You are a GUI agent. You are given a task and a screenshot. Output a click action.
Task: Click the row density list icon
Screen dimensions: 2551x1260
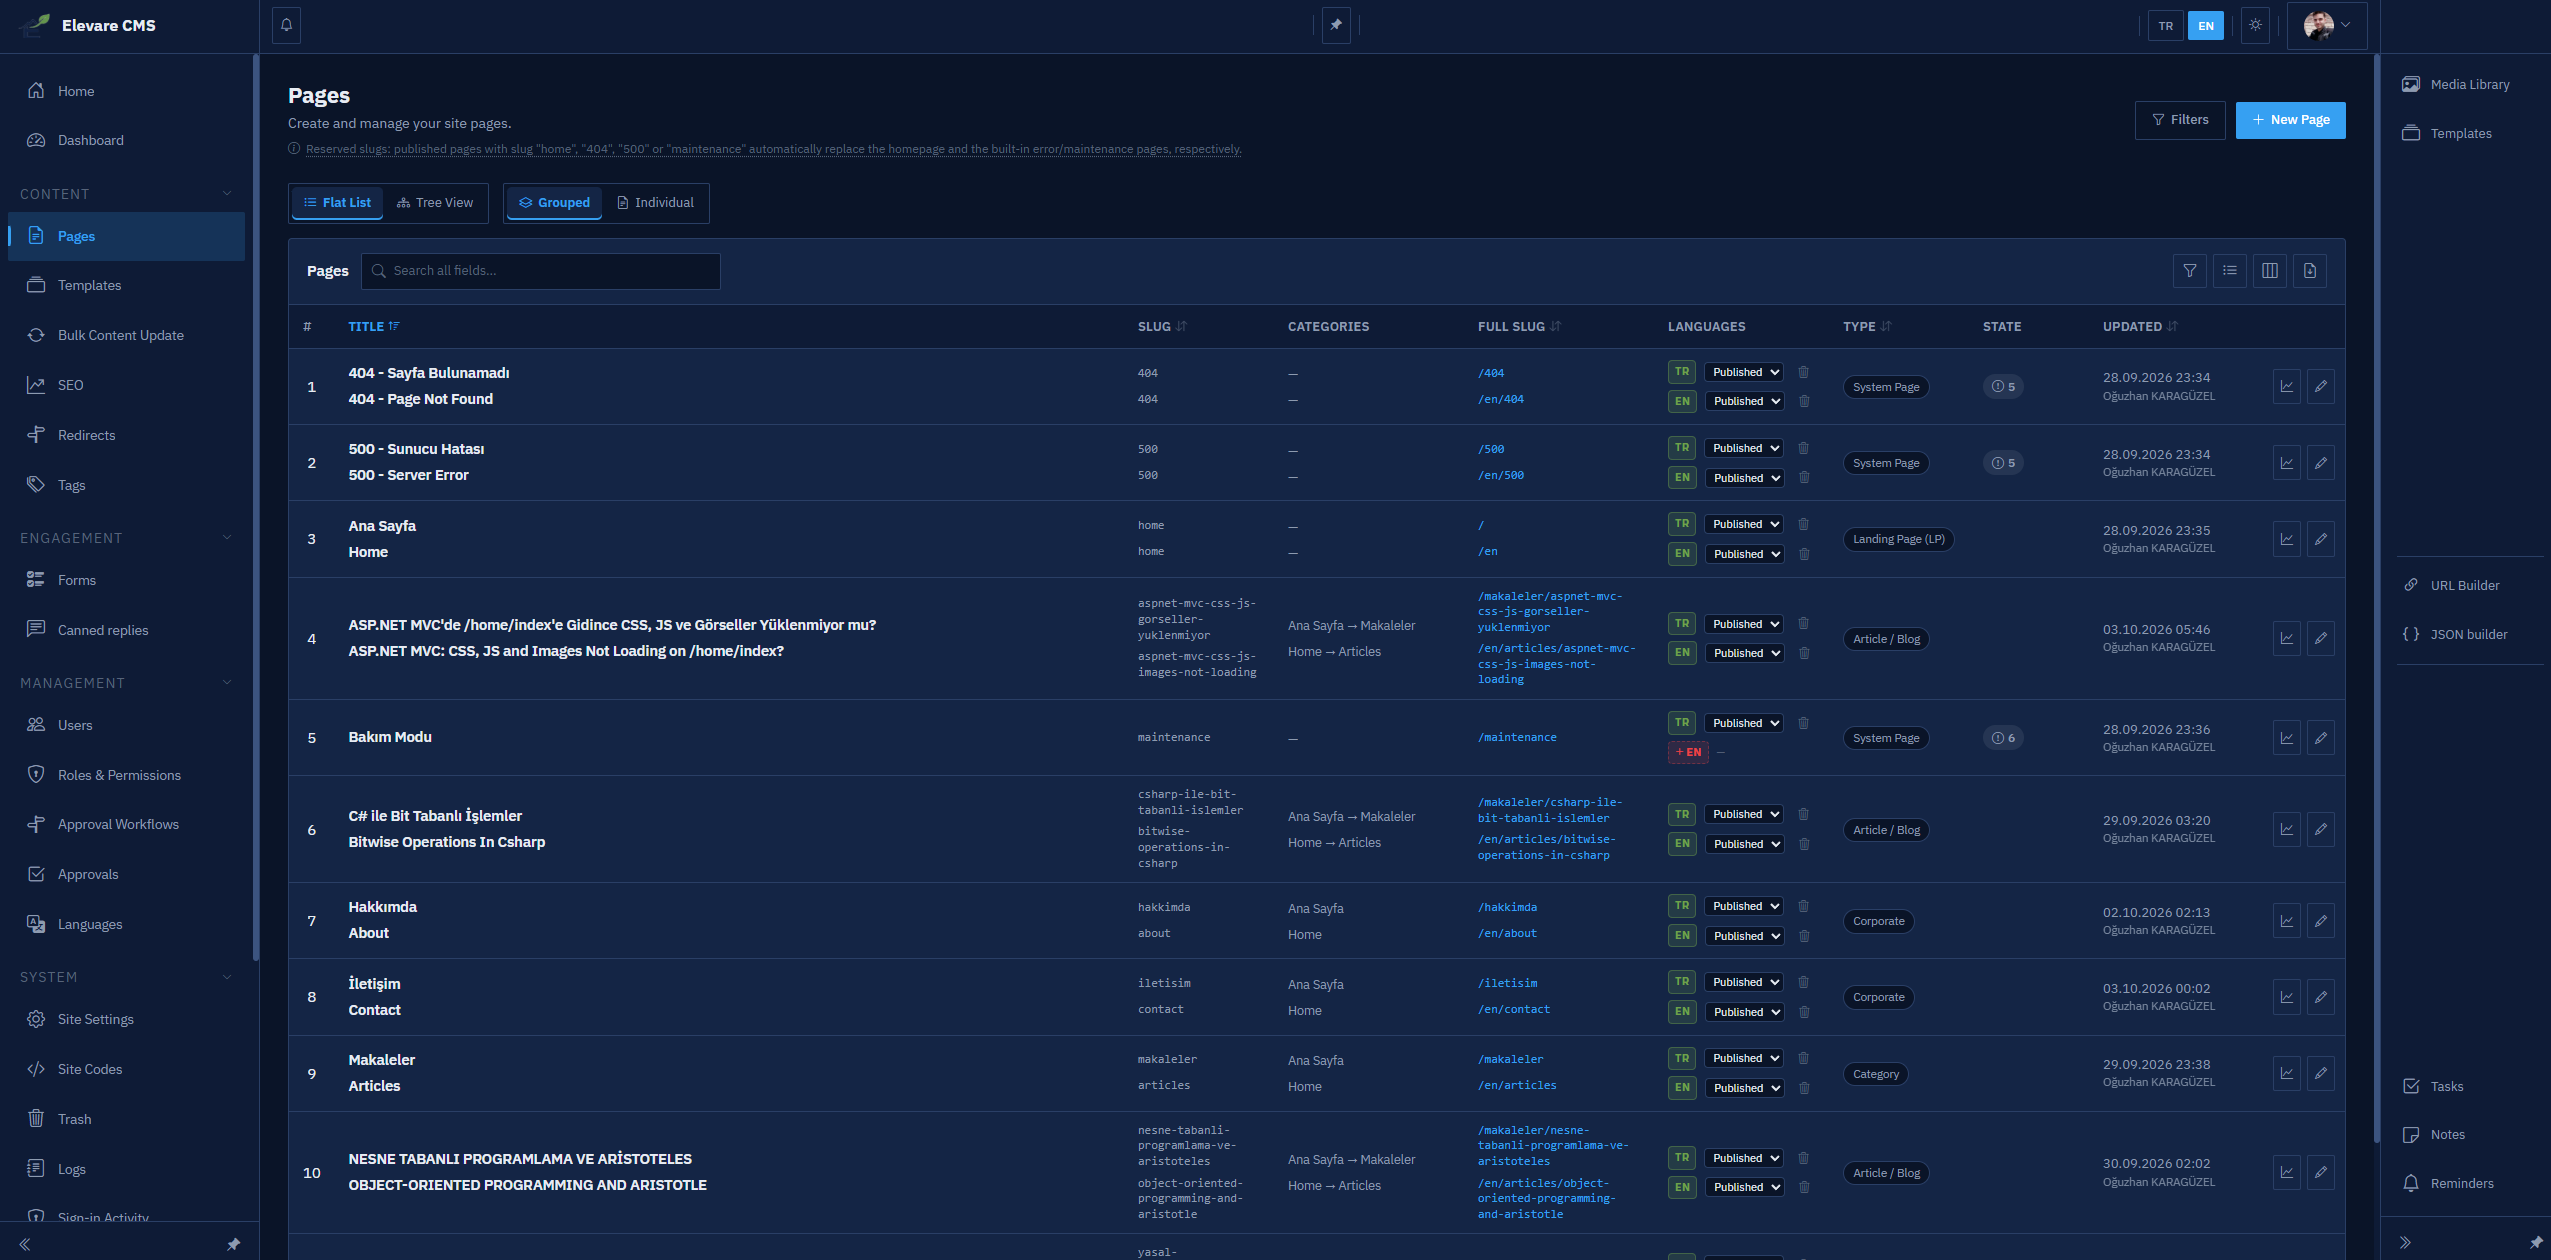pos(2230,271)
